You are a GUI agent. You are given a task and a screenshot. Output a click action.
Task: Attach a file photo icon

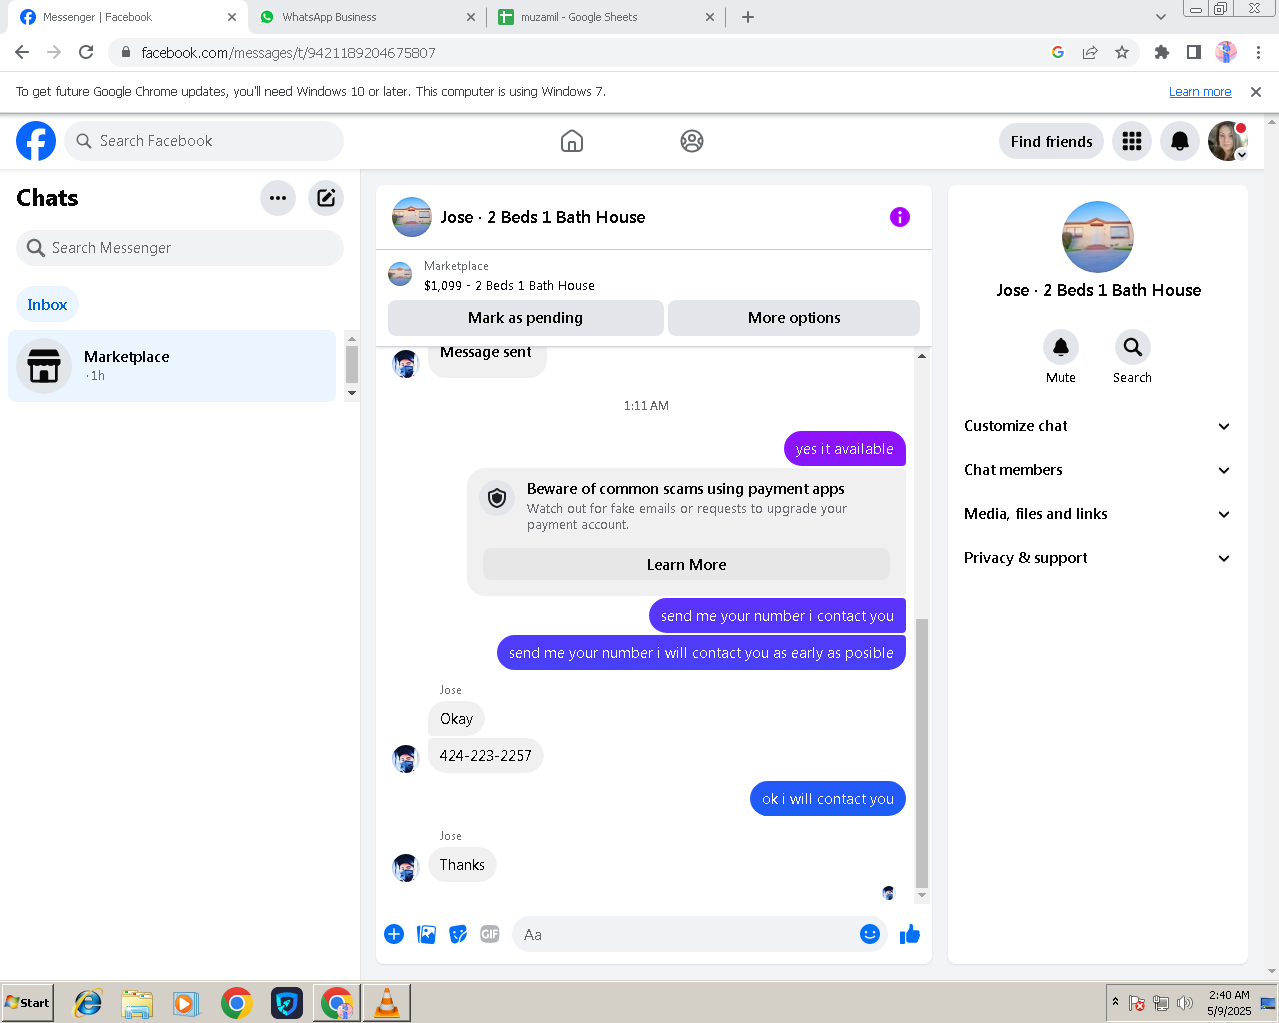click(426, 934)
